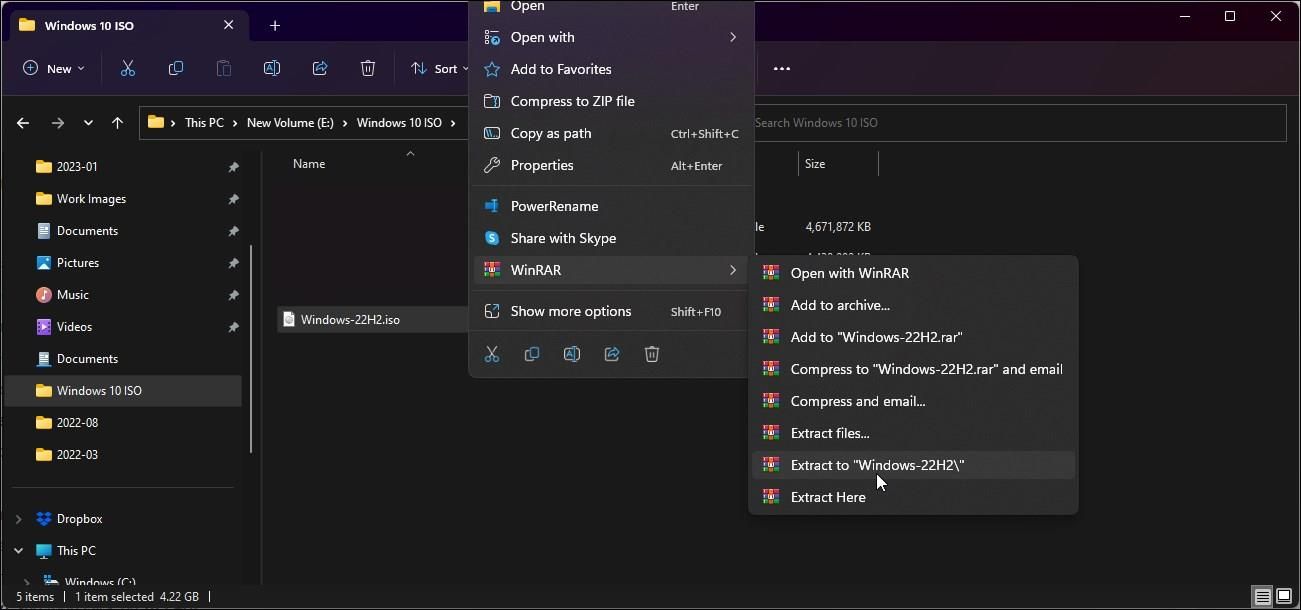The image size is (1301, 610).
Task: Click the pin icon beside Pictures
Action: pos(233,263)
